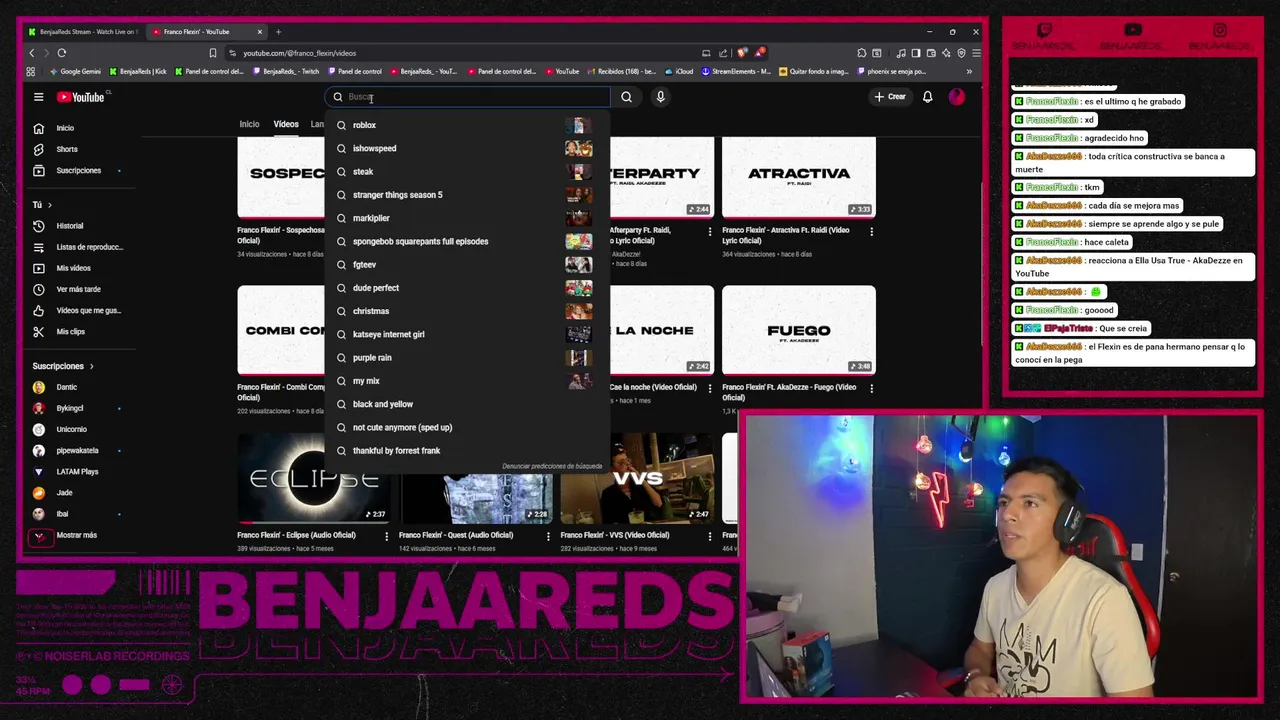Select 'dude perfect' search suggestion
This screenshot has height=720, width=1280.
click(x=467, y=288)
